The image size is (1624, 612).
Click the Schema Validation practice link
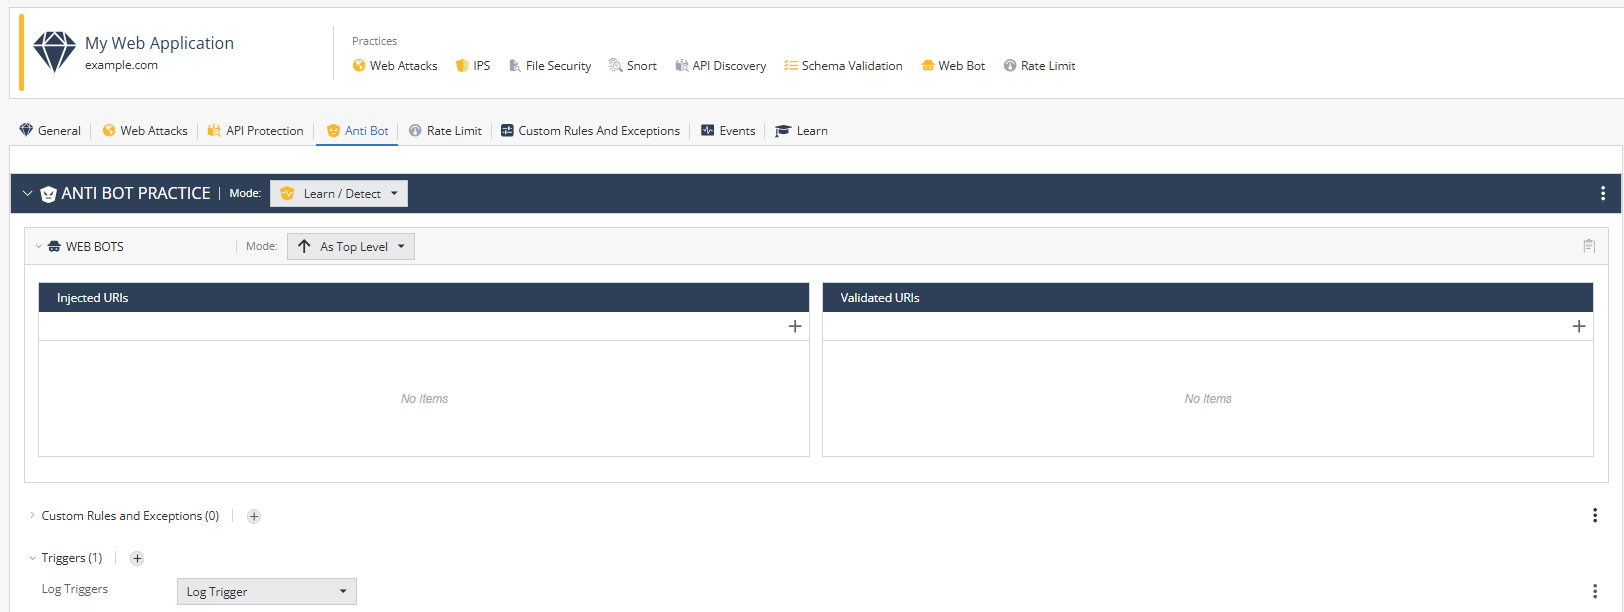pos(843,66)
